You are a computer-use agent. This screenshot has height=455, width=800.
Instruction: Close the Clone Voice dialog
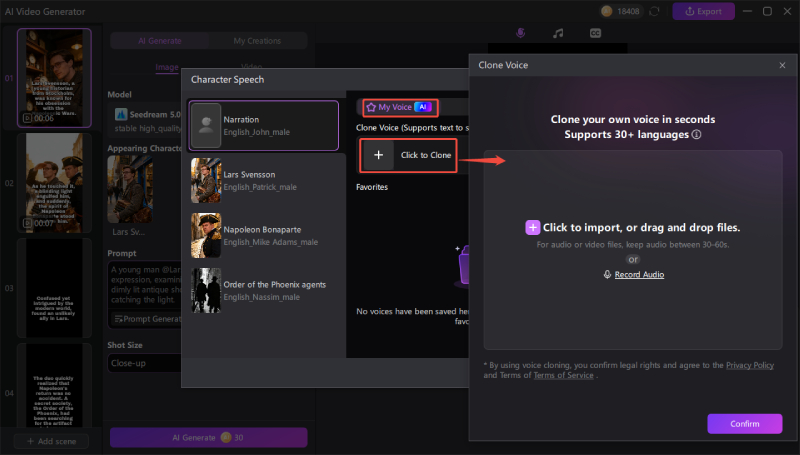click(x=782, y=65)
